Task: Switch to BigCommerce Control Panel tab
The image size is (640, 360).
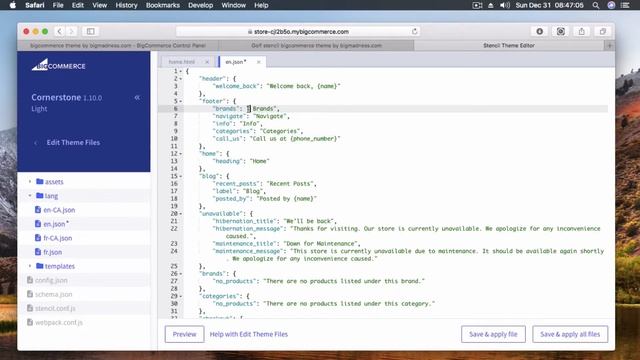Action: (118, 46)
